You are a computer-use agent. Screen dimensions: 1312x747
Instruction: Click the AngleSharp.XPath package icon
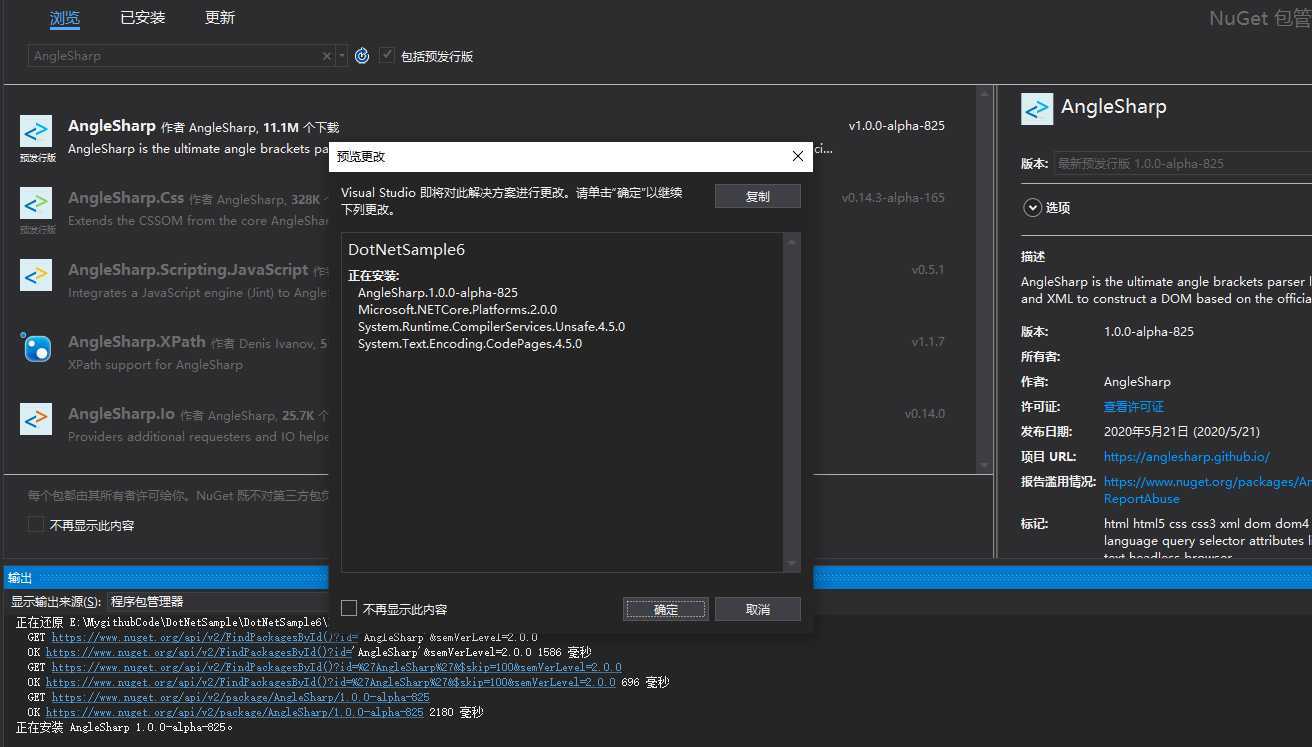(36, 347)
